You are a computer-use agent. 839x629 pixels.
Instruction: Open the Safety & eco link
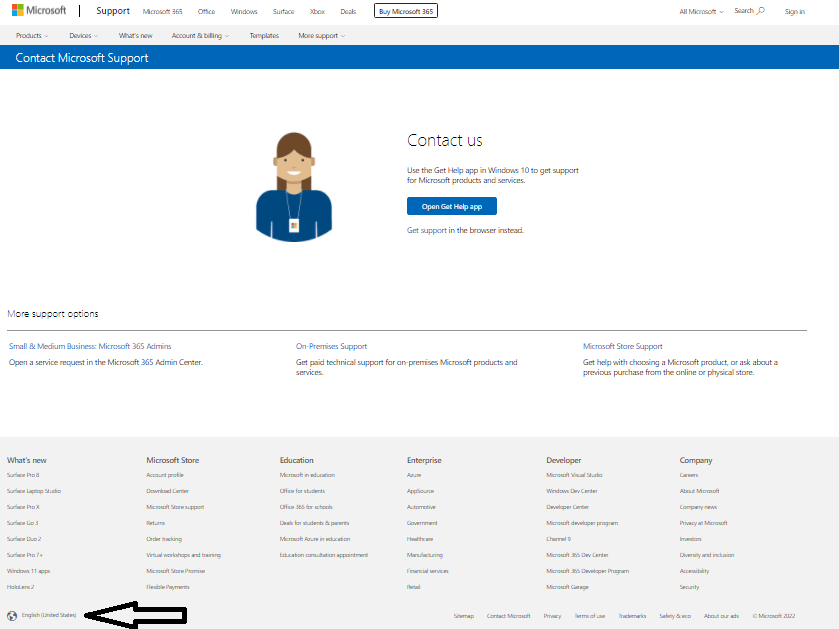[x=675, y=616]
